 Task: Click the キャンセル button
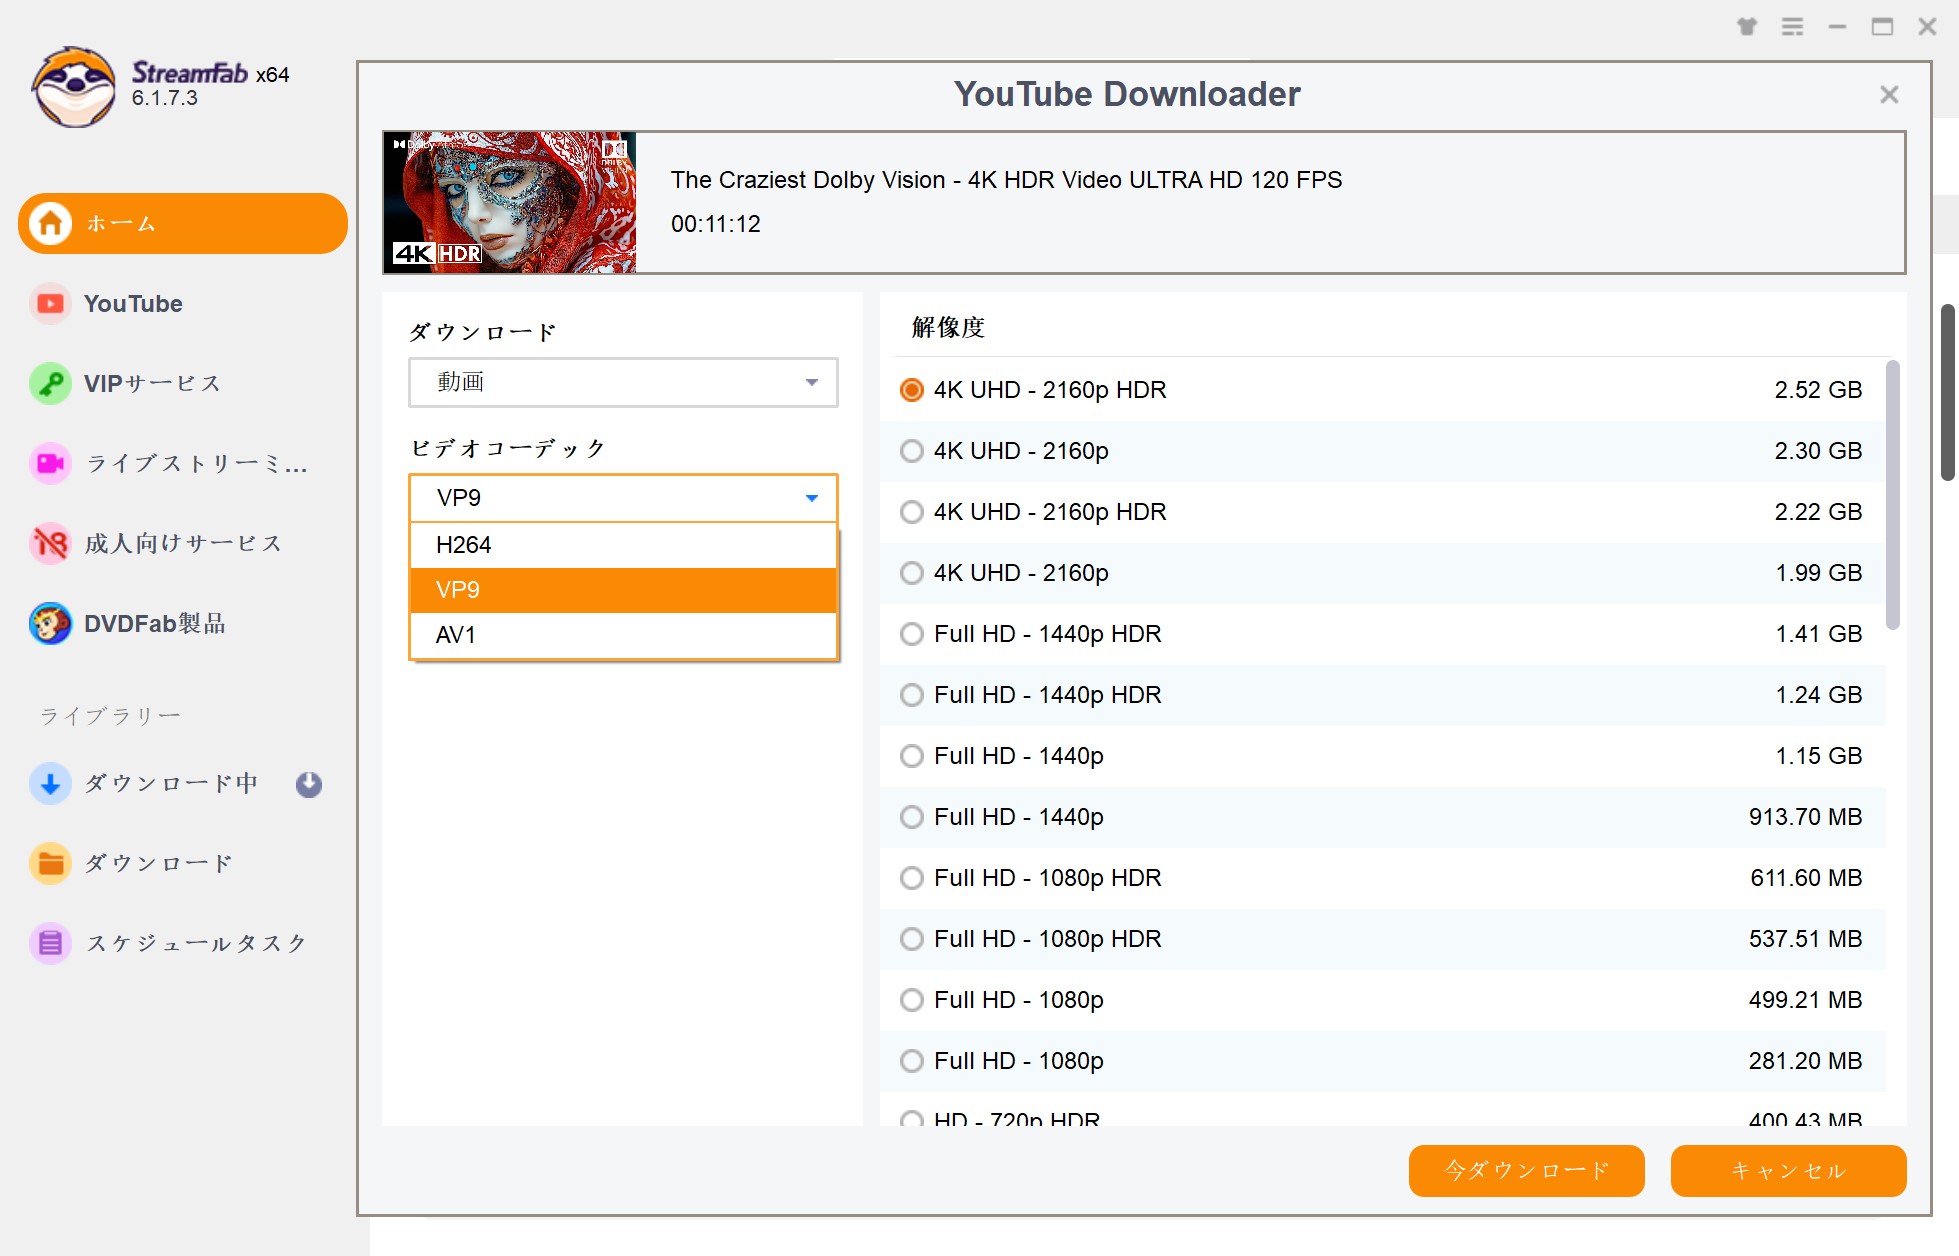tap(1788, 1171)
